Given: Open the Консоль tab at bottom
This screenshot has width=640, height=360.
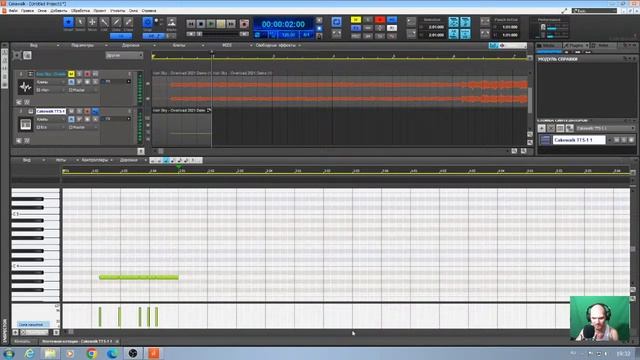Looking at the screenshot, I should (22, 341).
